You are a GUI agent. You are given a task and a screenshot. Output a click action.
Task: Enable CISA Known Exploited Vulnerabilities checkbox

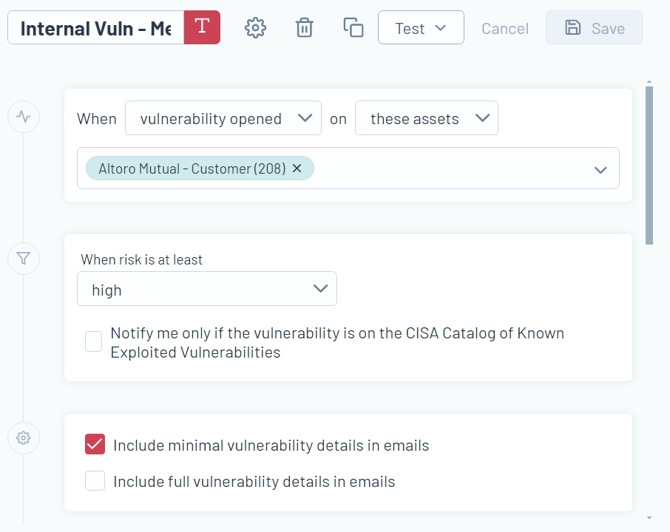(x=94, y=342)
